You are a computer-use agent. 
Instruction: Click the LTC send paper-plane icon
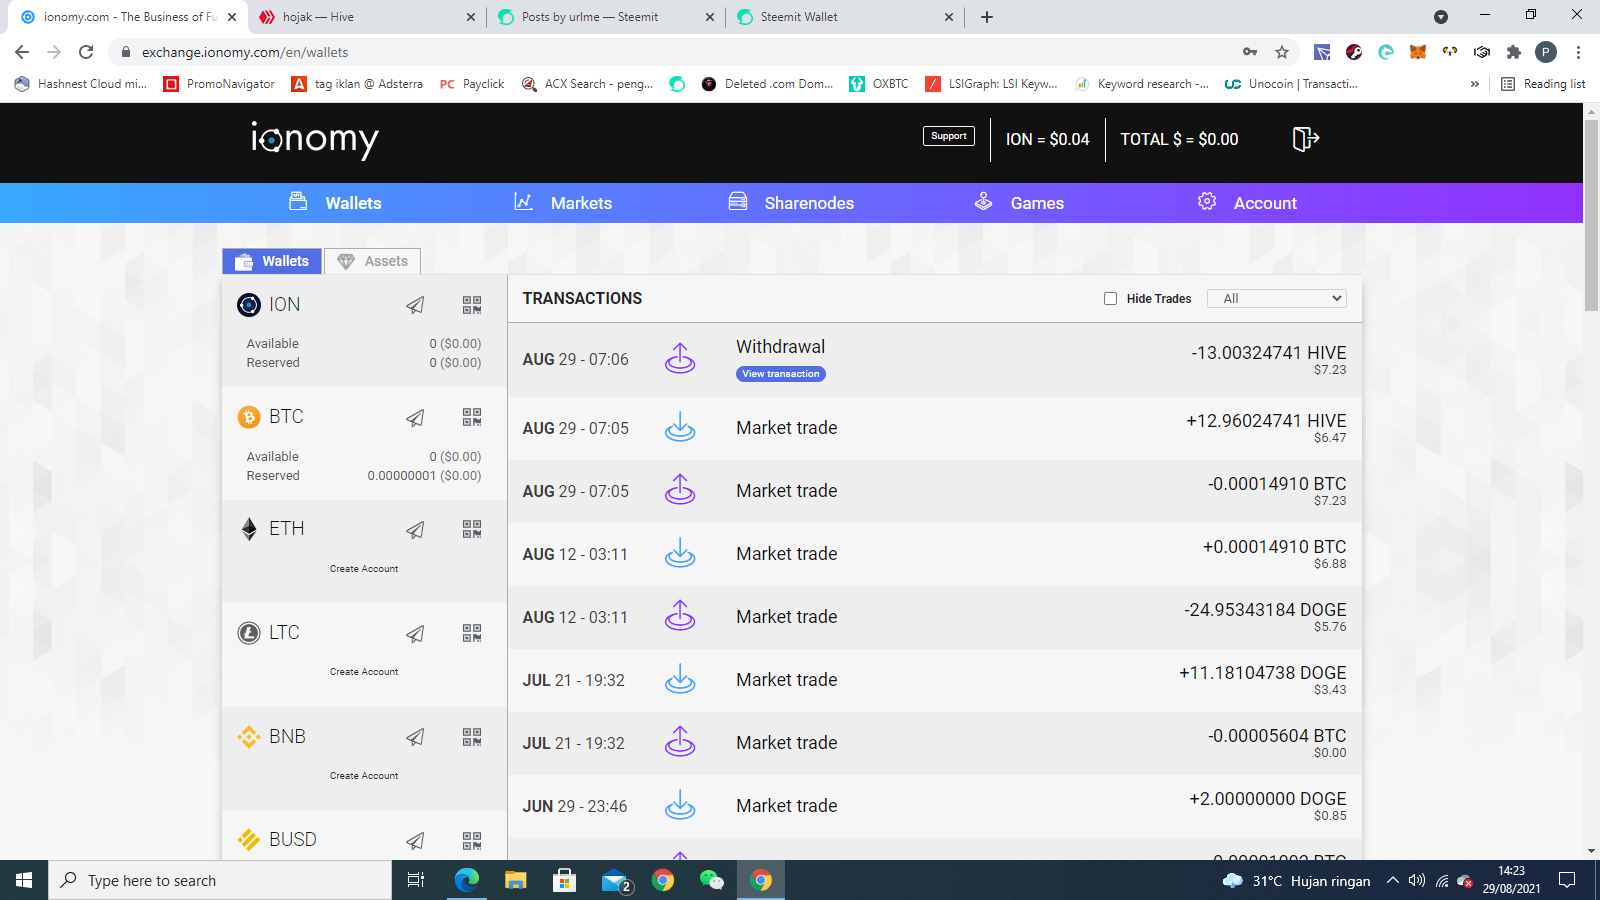click(415, 633)
